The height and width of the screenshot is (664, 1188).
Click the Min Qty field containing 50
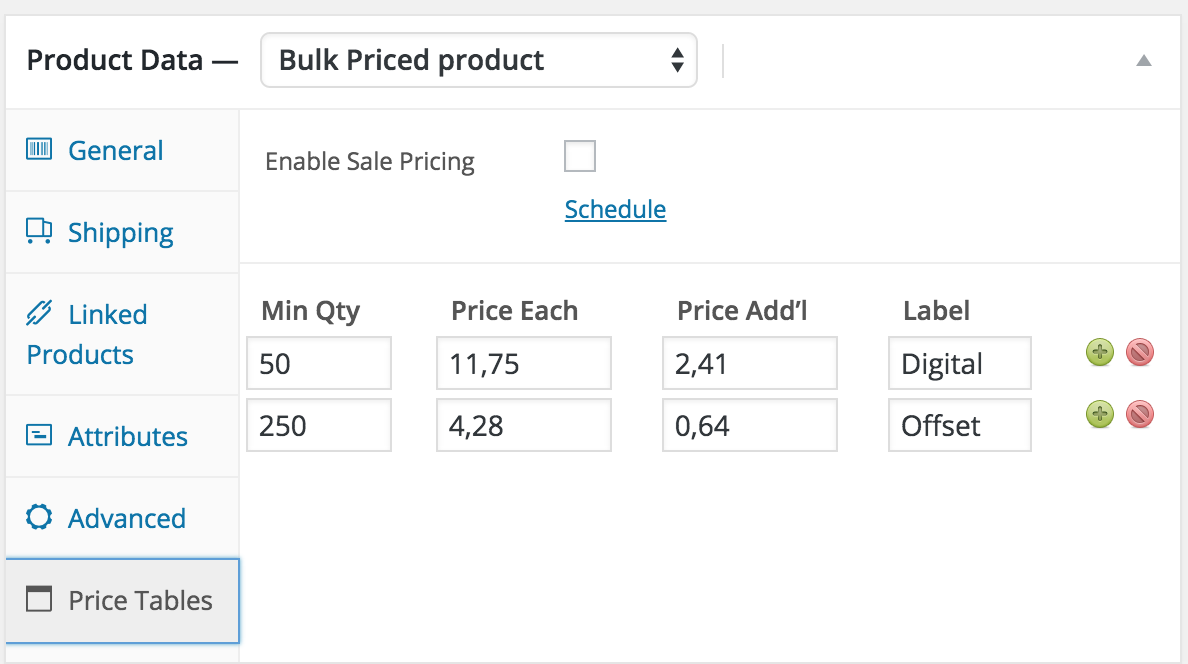[318, 363]
